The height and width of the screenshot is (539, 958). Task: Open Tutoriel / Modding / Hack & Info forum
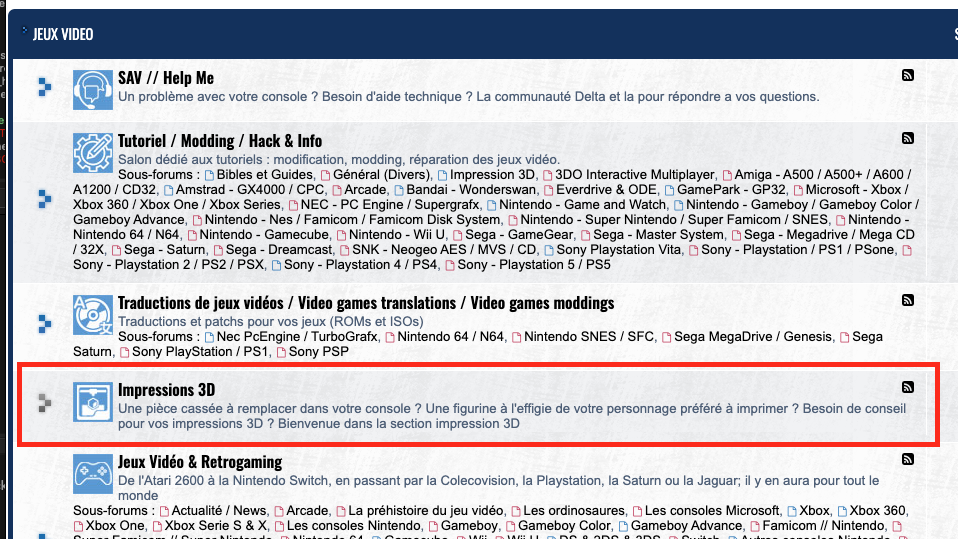coord(220,141)
